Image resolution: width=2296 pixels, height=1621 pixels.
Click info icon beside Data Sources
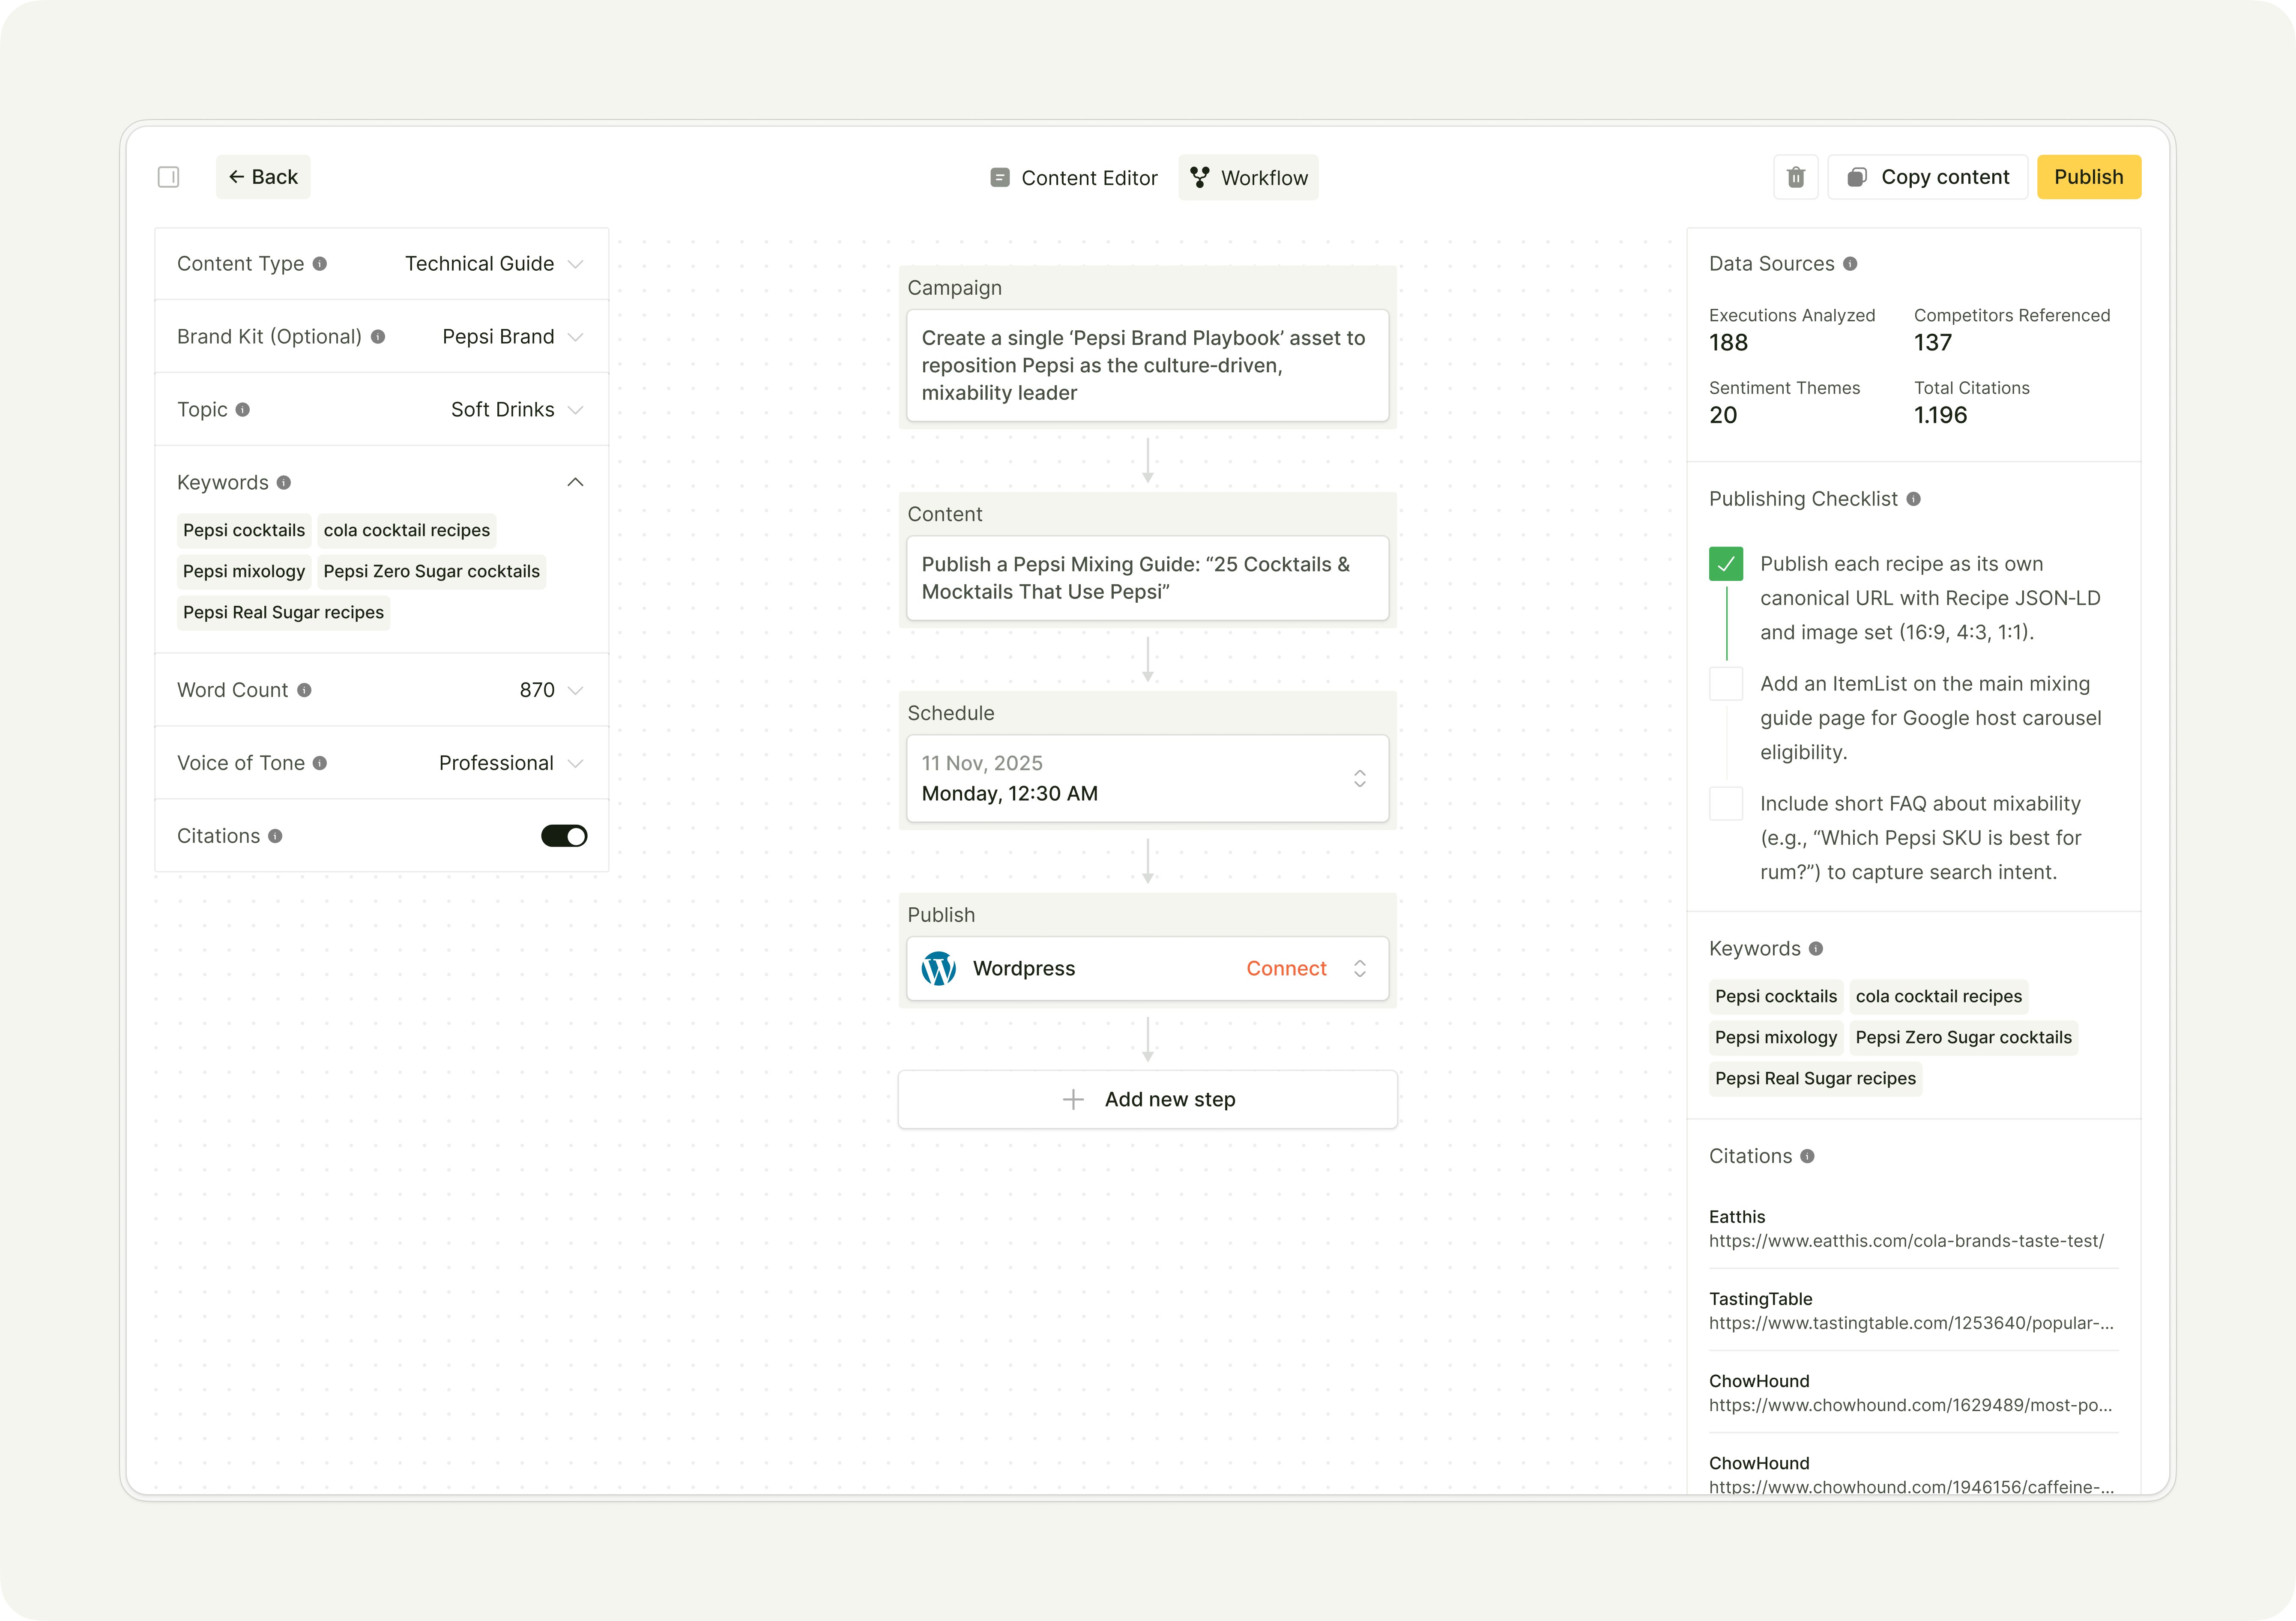(x=1850, y=264)
